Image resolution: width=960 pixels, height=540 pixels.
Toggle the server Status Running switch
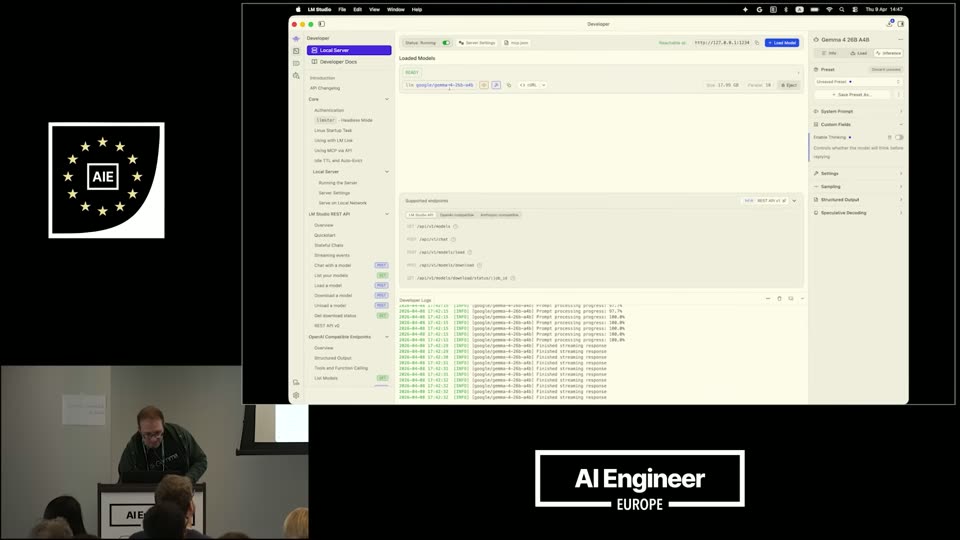click(446, 43)
